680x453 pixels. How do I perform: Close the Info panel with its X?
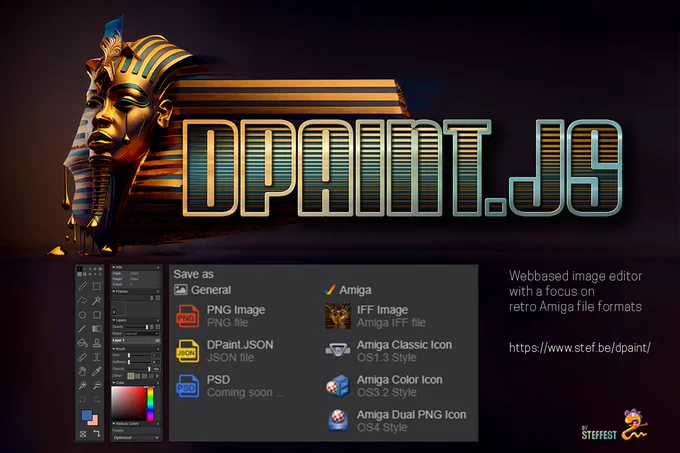coord(158,267)
